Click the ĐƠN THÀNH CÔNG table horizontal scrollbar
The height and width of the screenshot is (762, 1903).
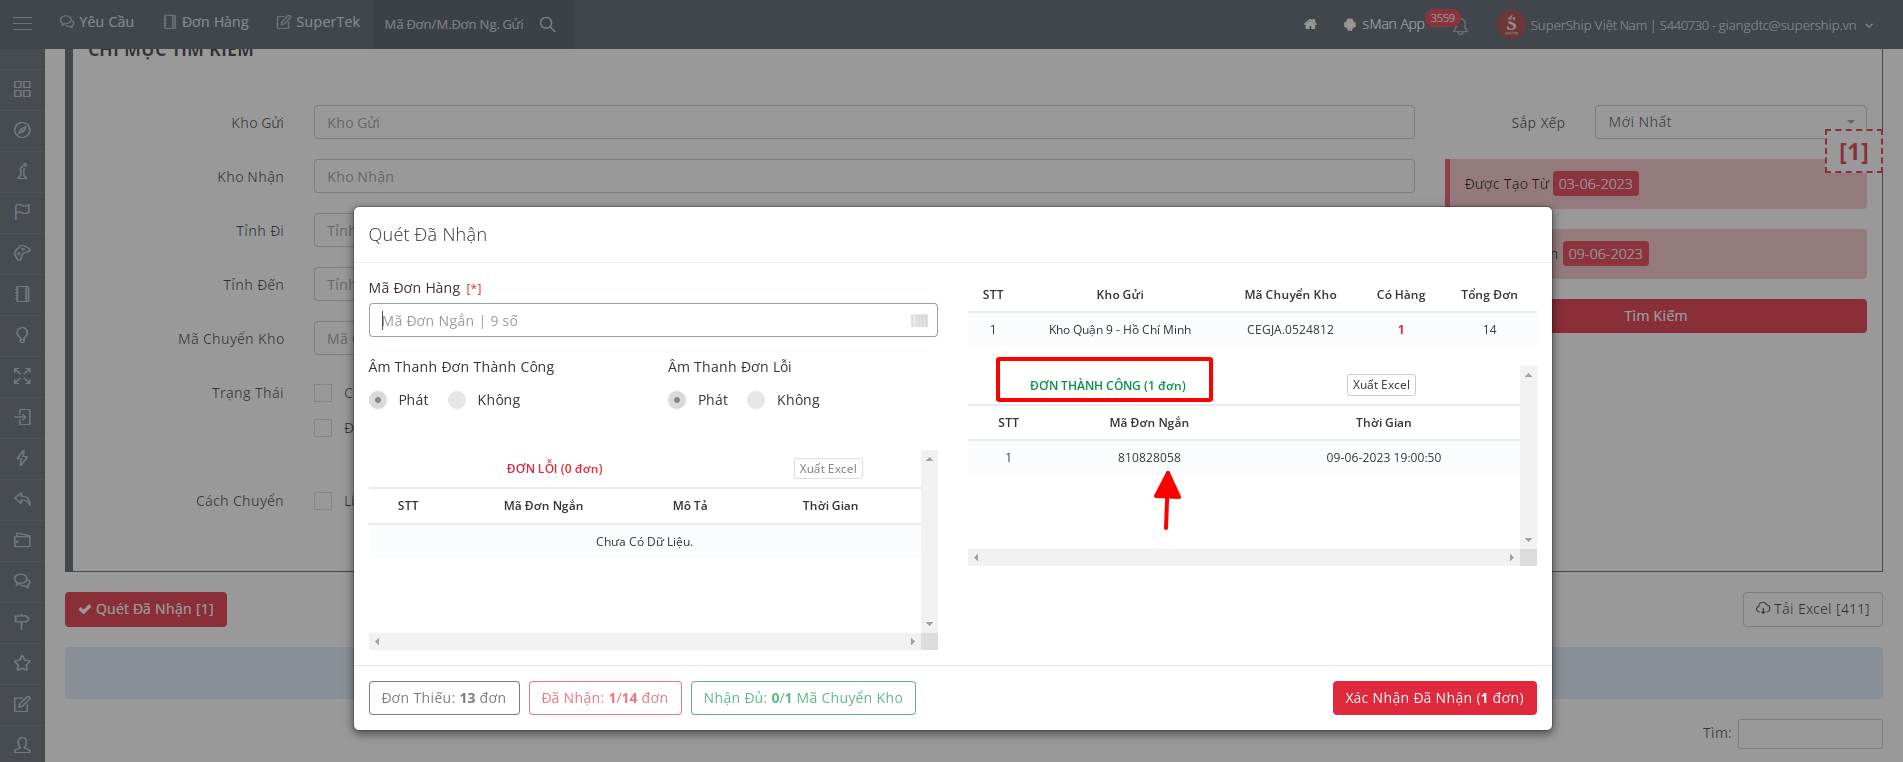pos(1243,557)
